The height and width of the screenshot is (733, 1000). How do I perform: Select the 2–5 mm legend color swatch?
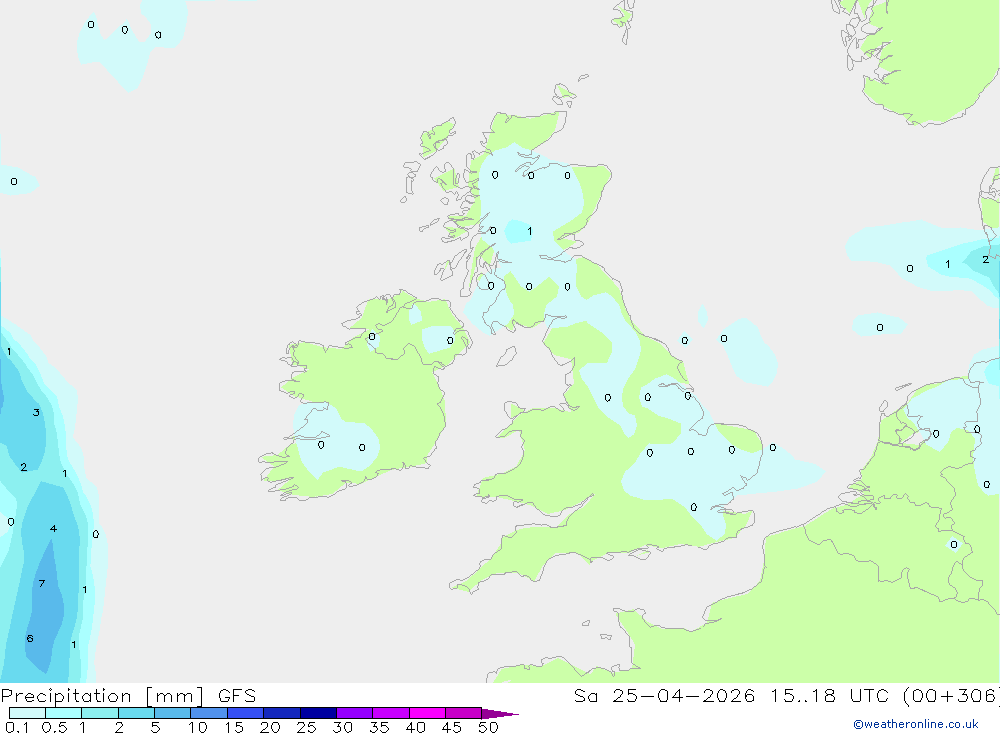click(136, 713)
